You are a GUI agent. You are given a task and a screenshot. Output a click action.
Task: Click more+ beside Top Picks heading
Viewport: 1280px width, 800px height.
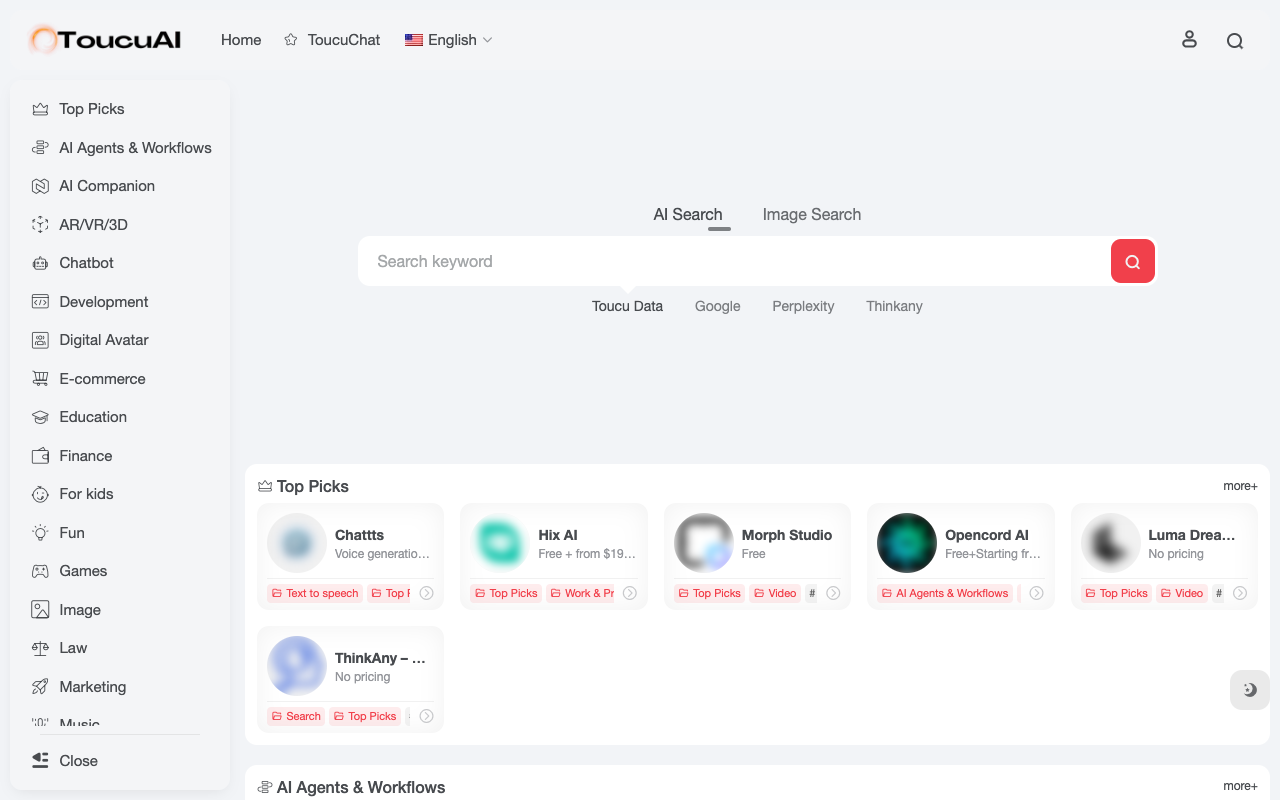coord(1240,486)
